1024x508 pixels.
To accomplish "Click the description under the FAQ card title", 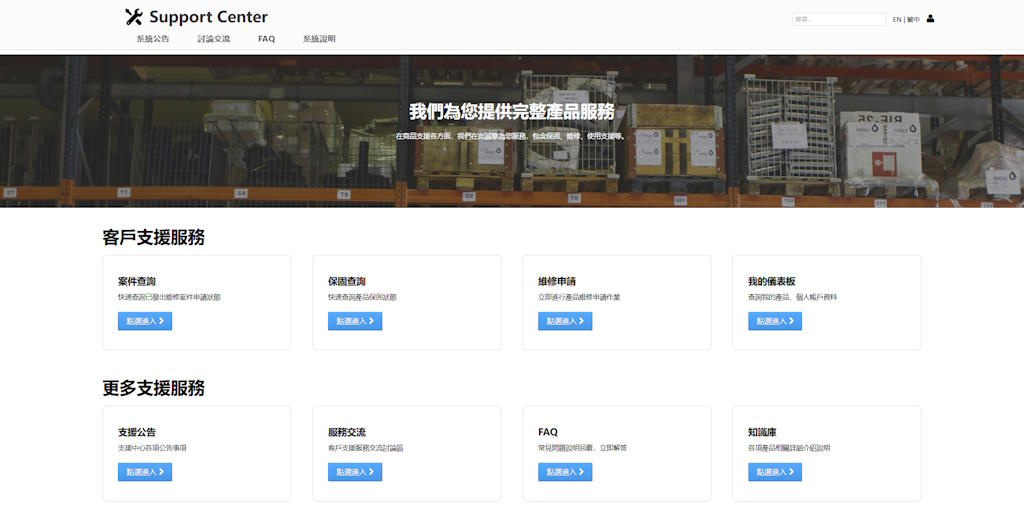I will click(x=583, y=448).
